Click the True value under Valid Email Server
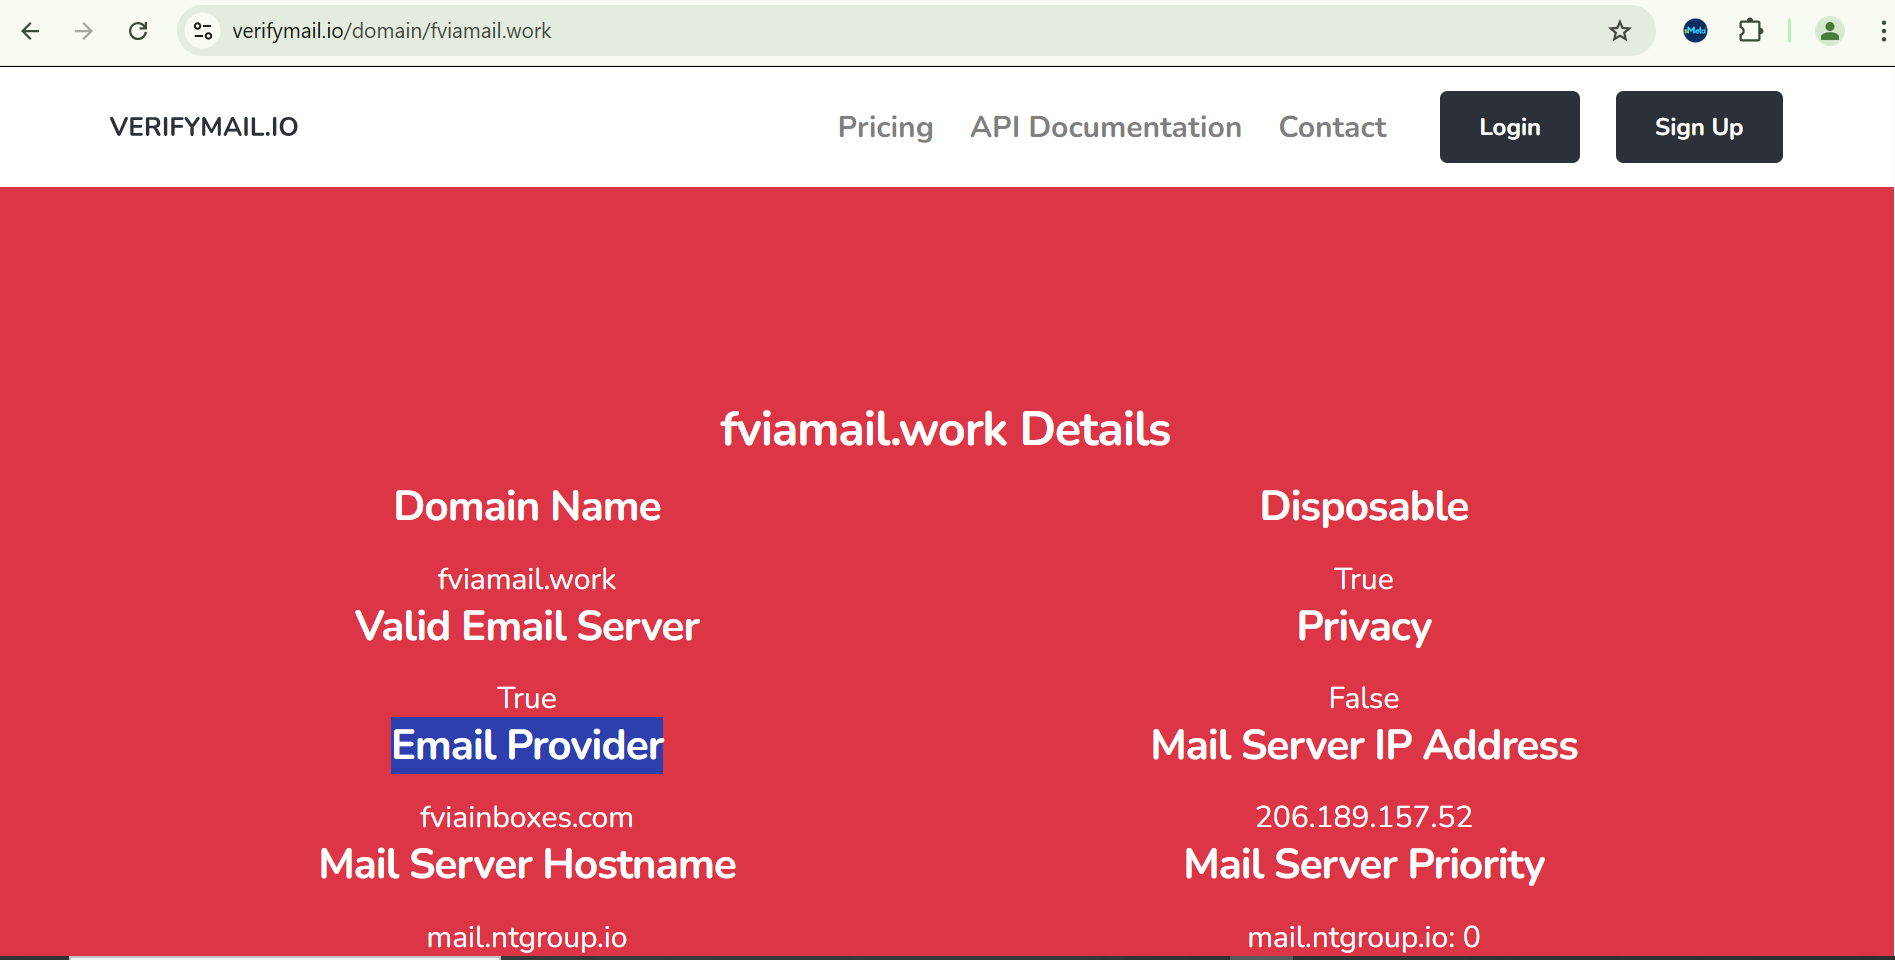This screenshot has width=1895, height=960. tap(527, 698)
